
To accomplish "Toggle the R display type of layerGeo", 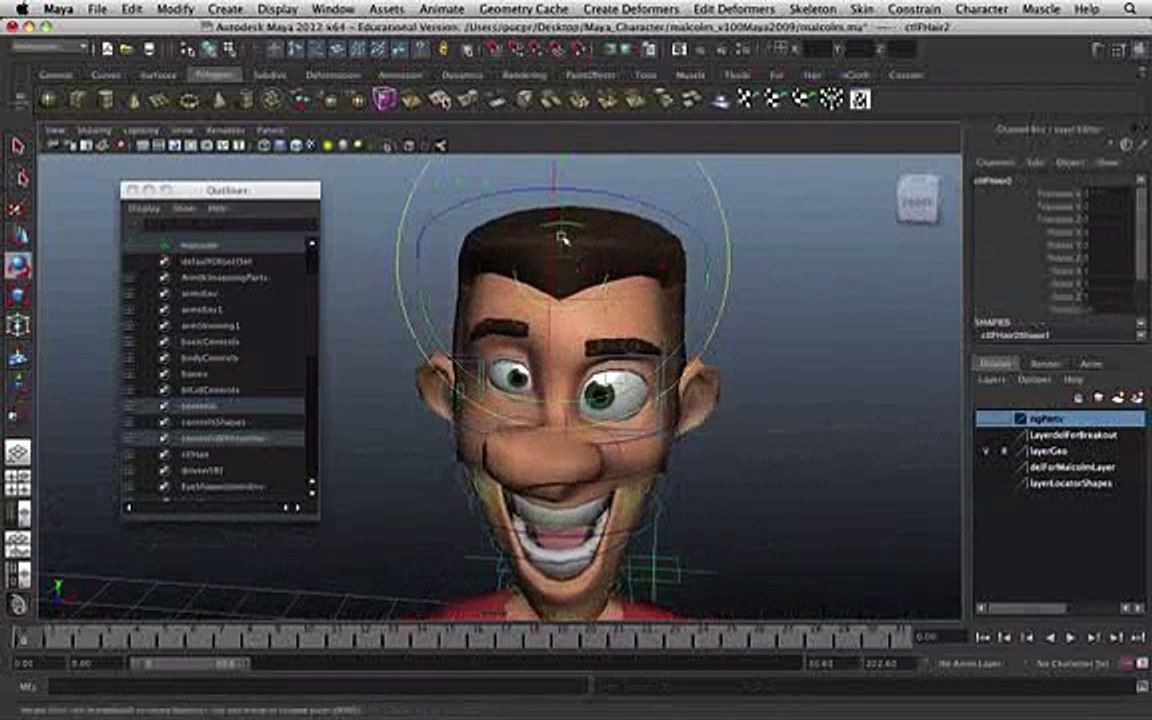I will [1004, 451].
